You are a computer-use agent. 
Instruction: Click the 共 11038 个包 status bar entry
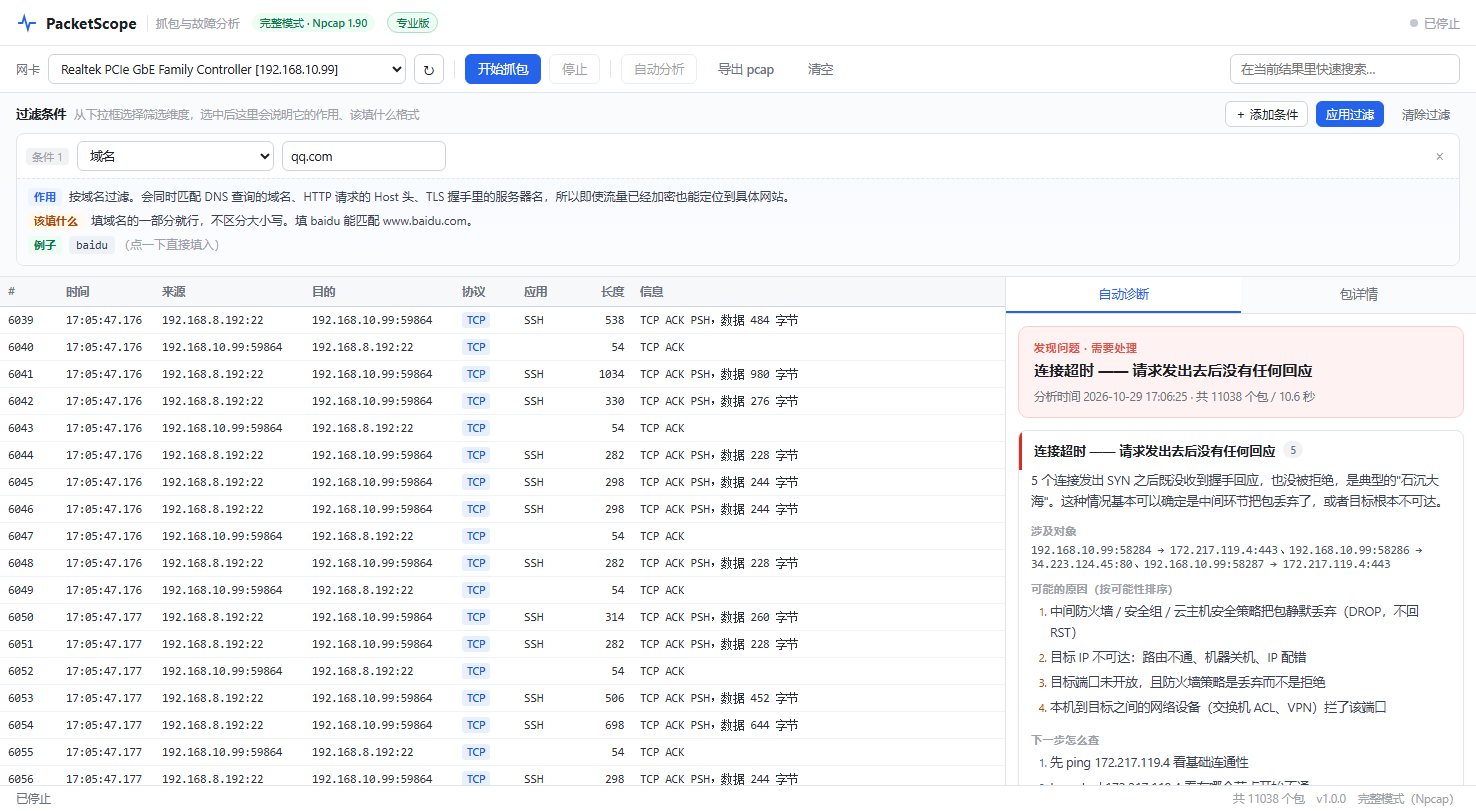(x=1268, y=799)
